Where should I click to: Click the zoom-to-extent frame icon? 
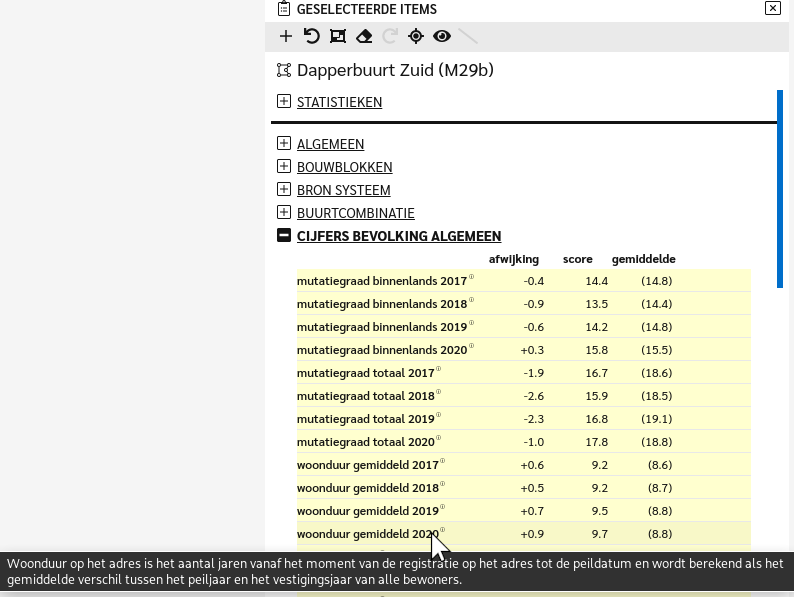(x=338, y=36)
